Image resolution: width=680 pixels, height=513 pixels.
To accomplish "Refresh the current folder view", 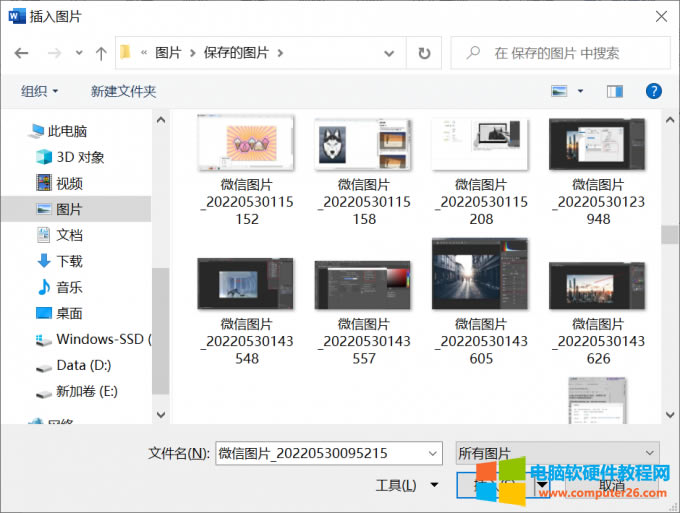I will pyautogui.click(x=424, y=53).
